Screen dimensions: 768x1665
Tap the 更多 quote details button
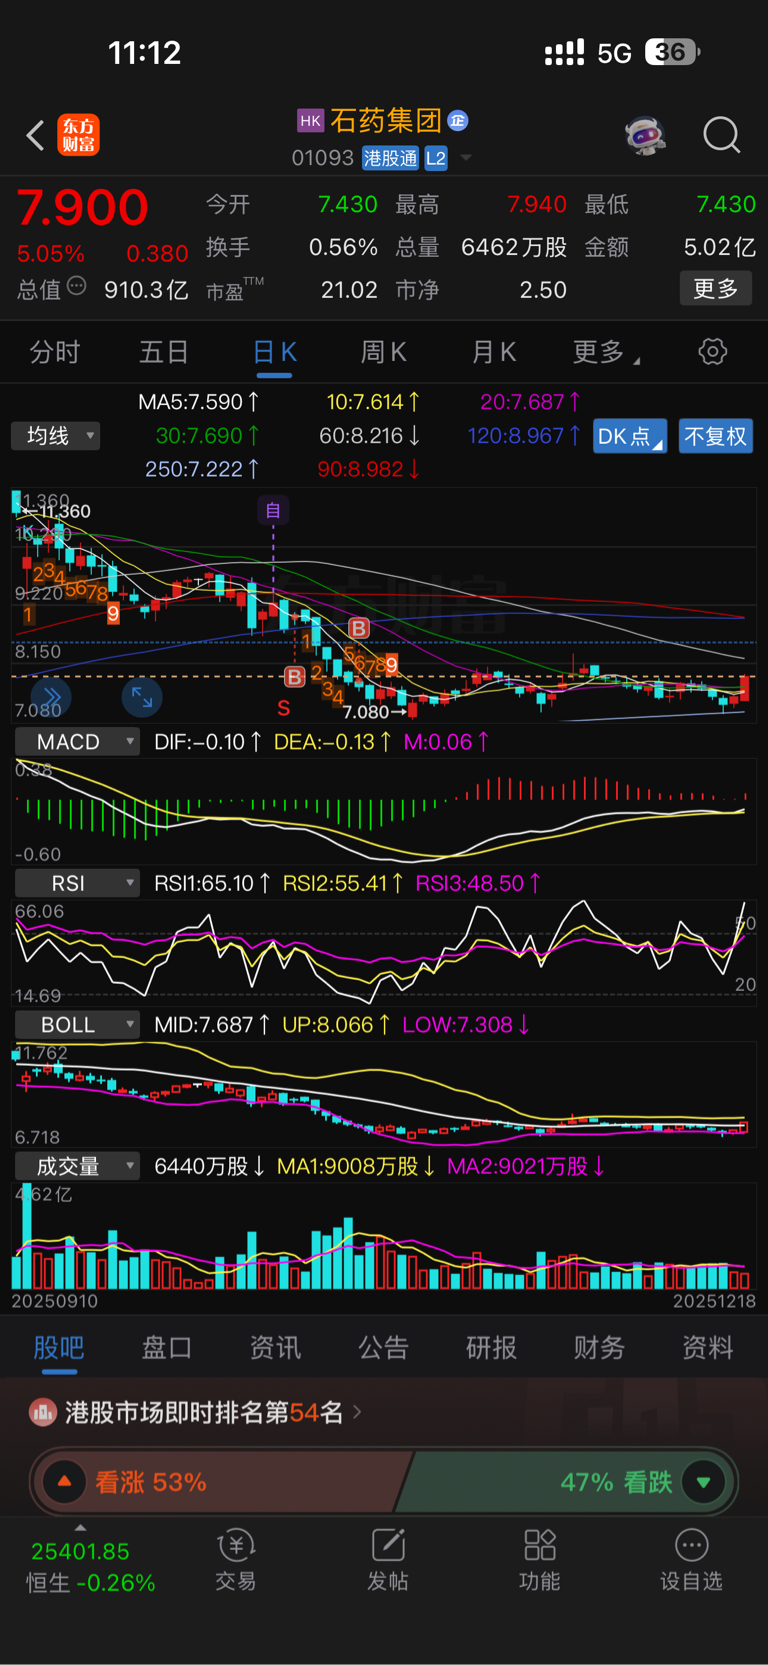[x=716, y=289]
